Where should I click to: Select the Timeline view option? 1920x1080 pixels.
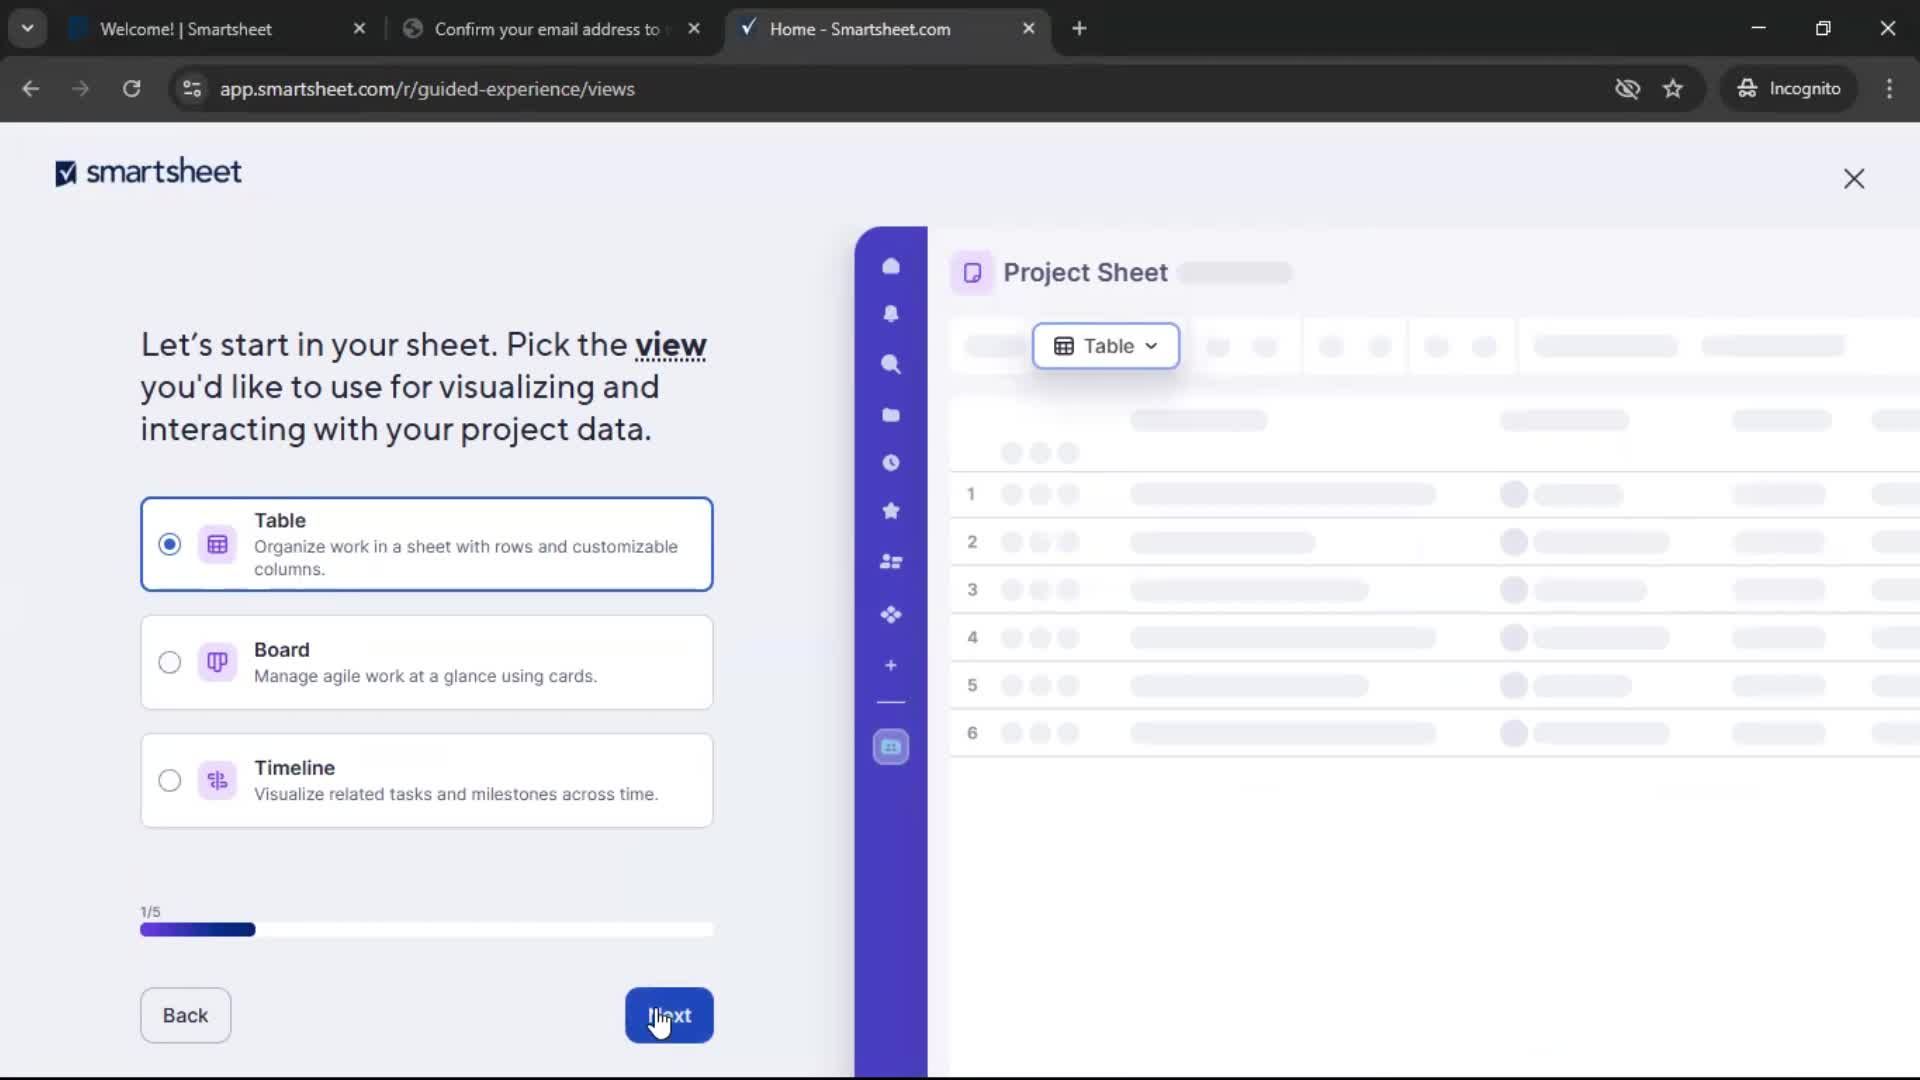[x=169, y=780]
